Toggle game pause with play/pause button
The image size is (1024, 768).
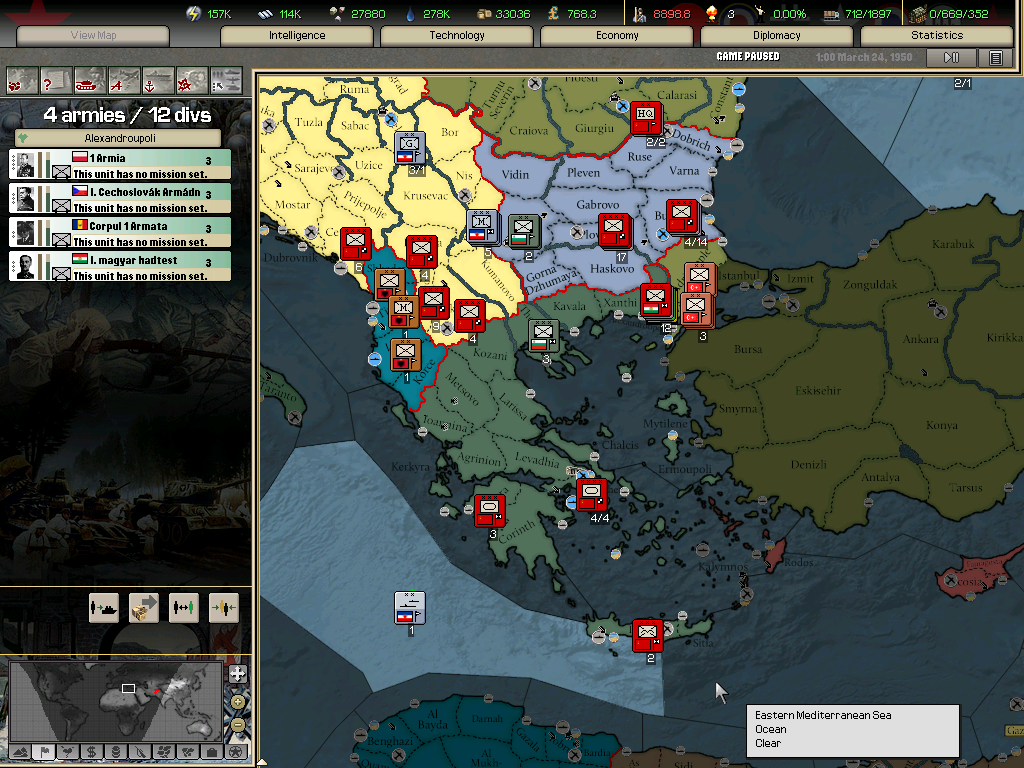pos(952,58)
